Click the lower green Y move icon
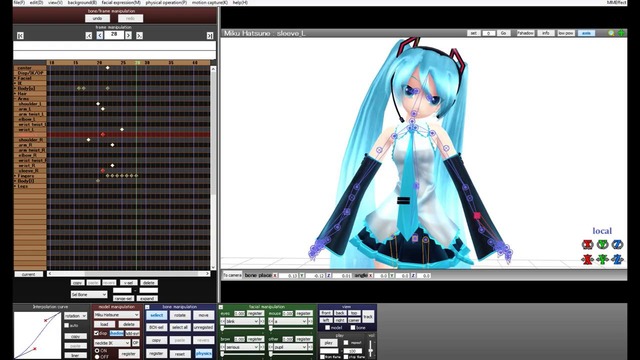Image resolution: width=640 pixels, height=360 pixels. pyautogui.click(x=602, y=259)
